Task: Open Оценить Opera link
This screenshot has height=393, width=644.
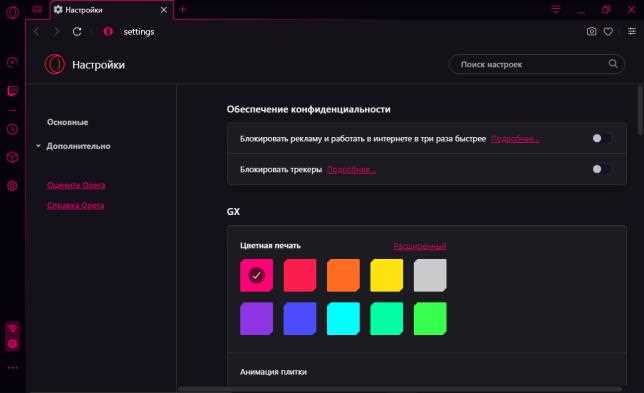Action: point(76,186)
